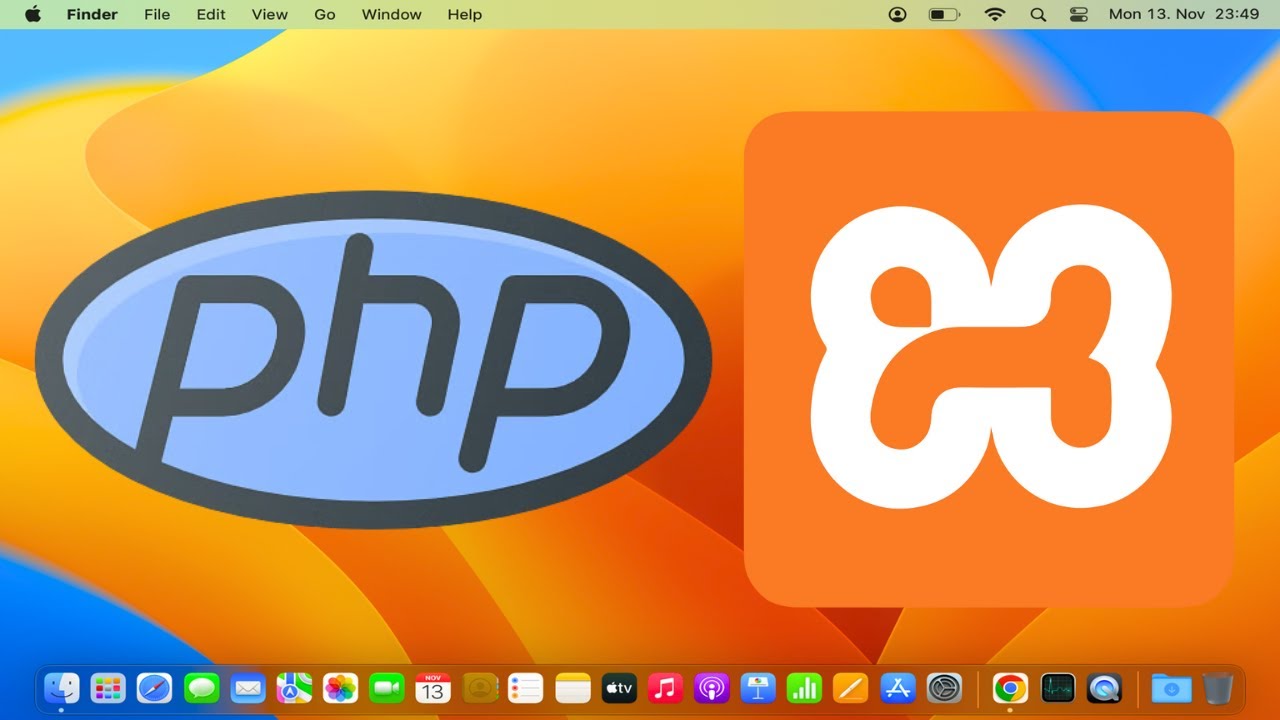Screen dimensions: 1280x720
Task: Open Finder from the Dock
Action: [x=62, y=688]
